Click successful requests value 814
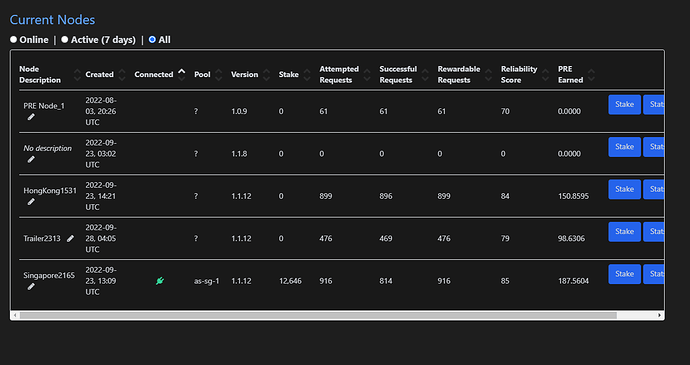This screenshot has width=690, height=365. [386, 281]
